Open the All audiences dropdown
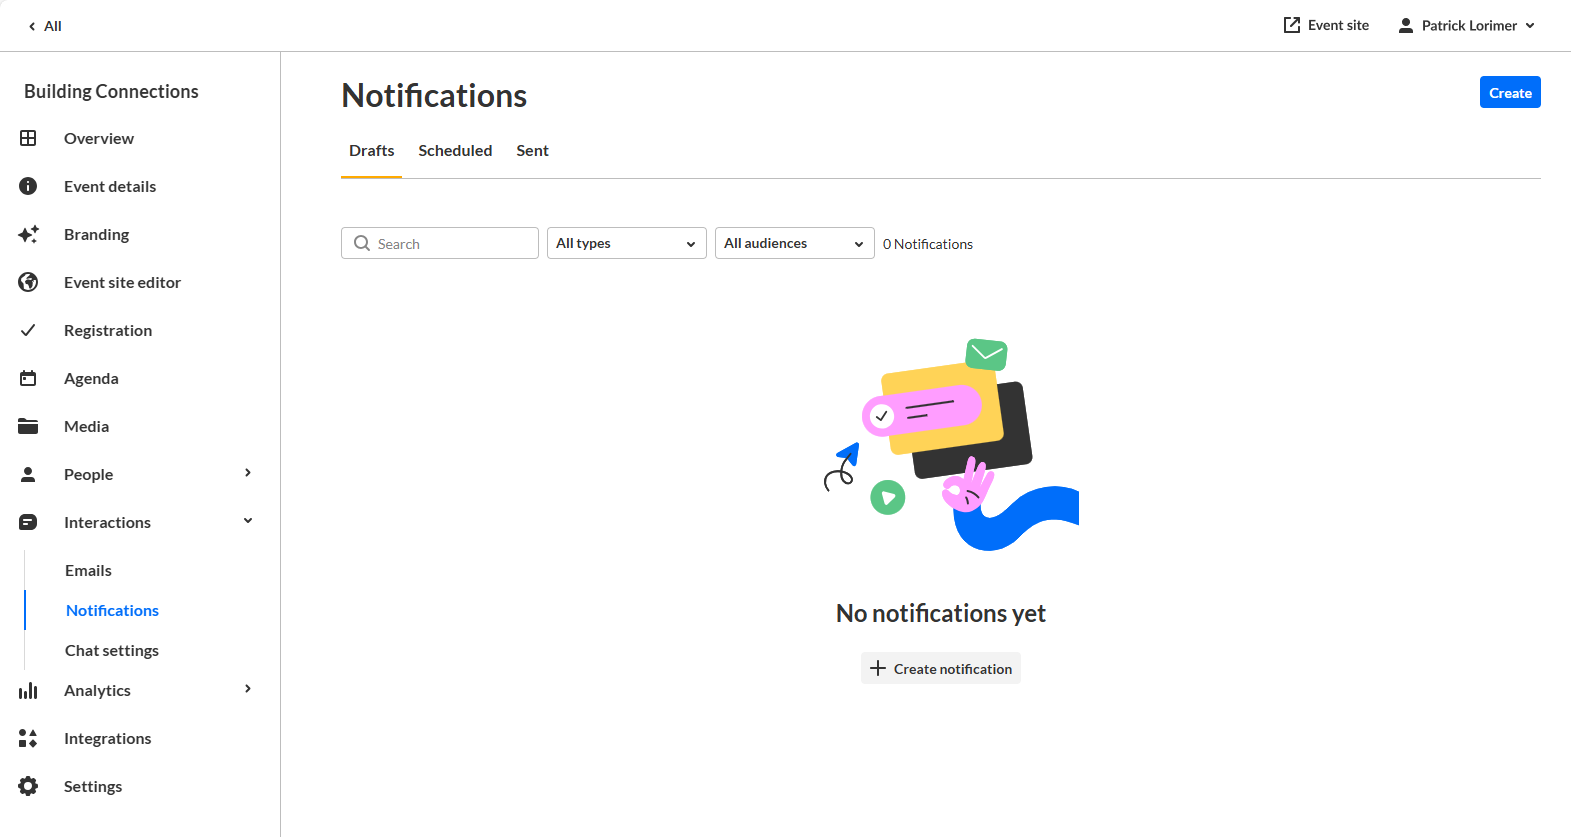The height and width of the screenshot is (837, 1571). pyautogui.click(x=795, y=243)
